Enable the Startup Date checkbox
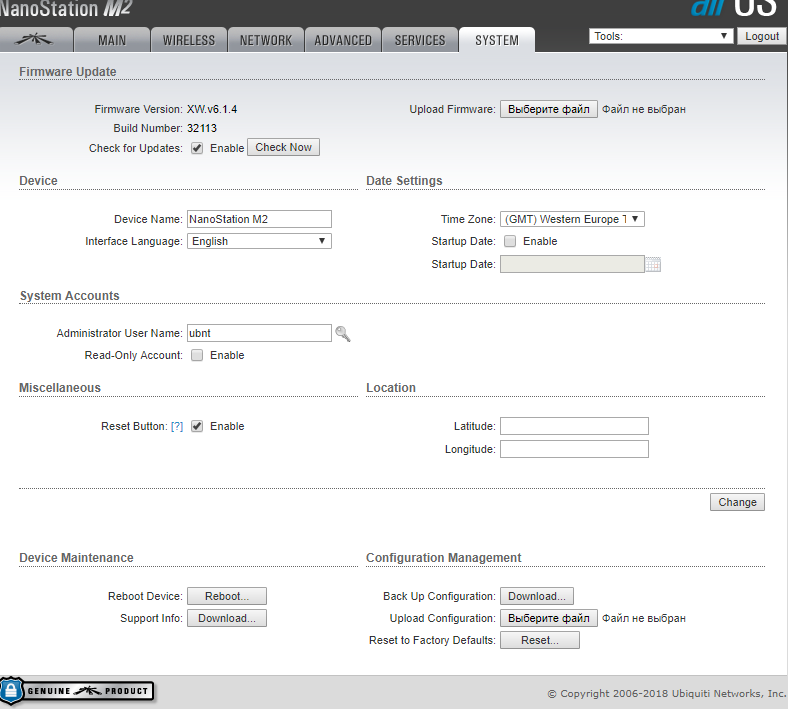 coord(510,241)
